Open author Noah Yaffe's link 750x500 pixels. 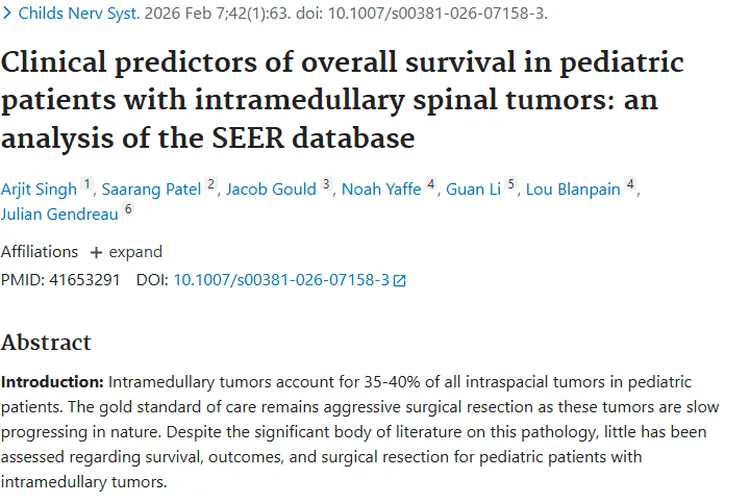pos(381,189)
